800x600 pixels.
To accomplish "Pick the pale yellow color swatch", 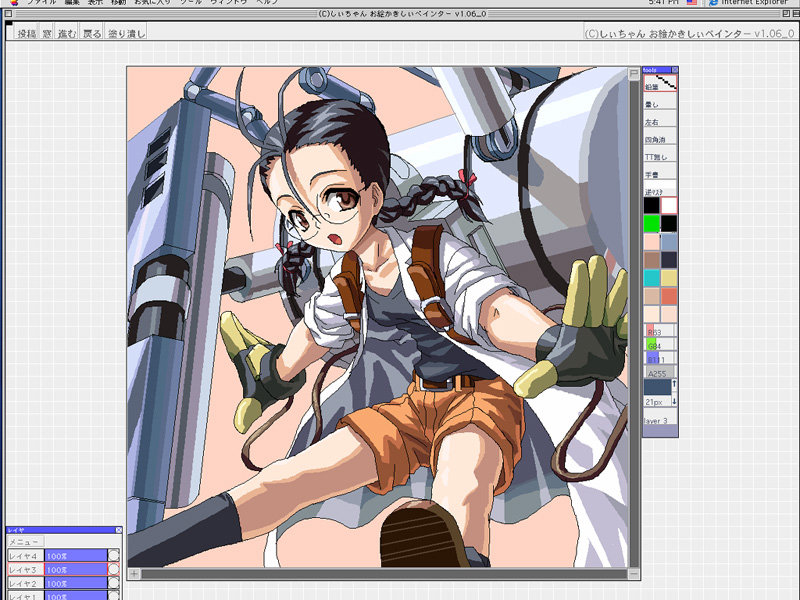I will point(669,278).
